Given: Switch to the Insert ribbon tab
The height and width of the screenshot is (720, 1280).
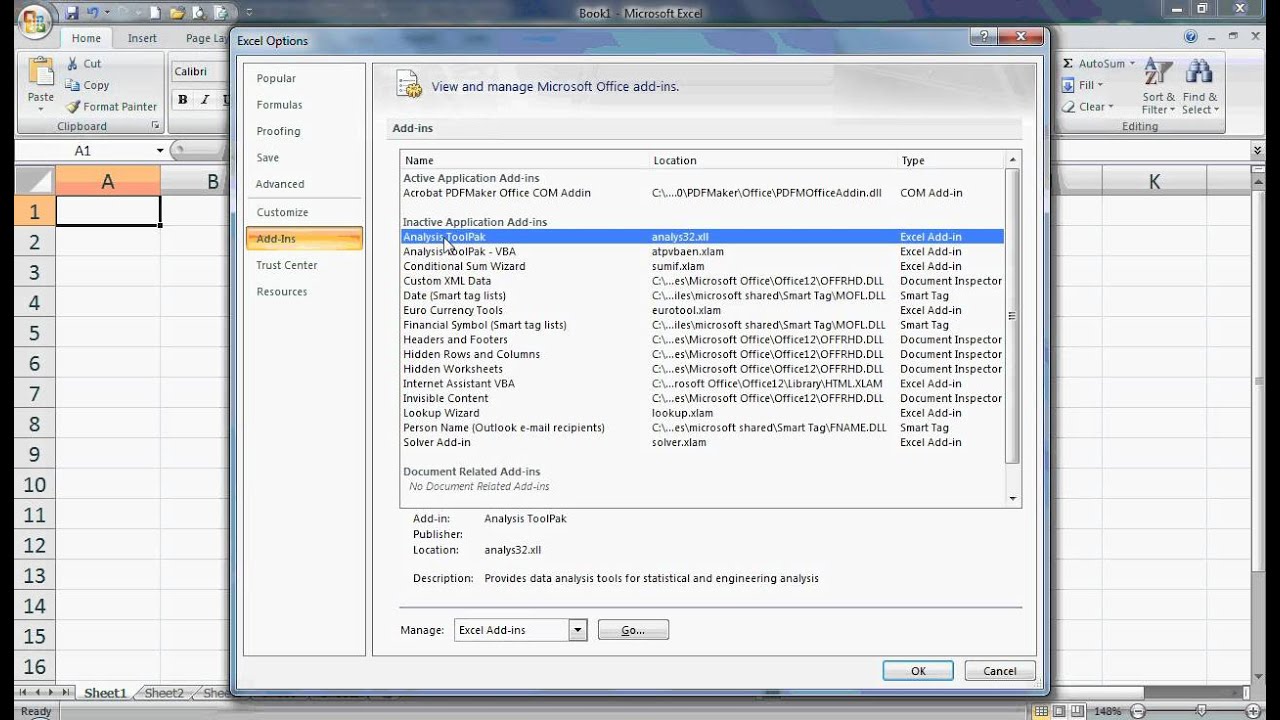Looking at the screenshot, I should (142, 38).
